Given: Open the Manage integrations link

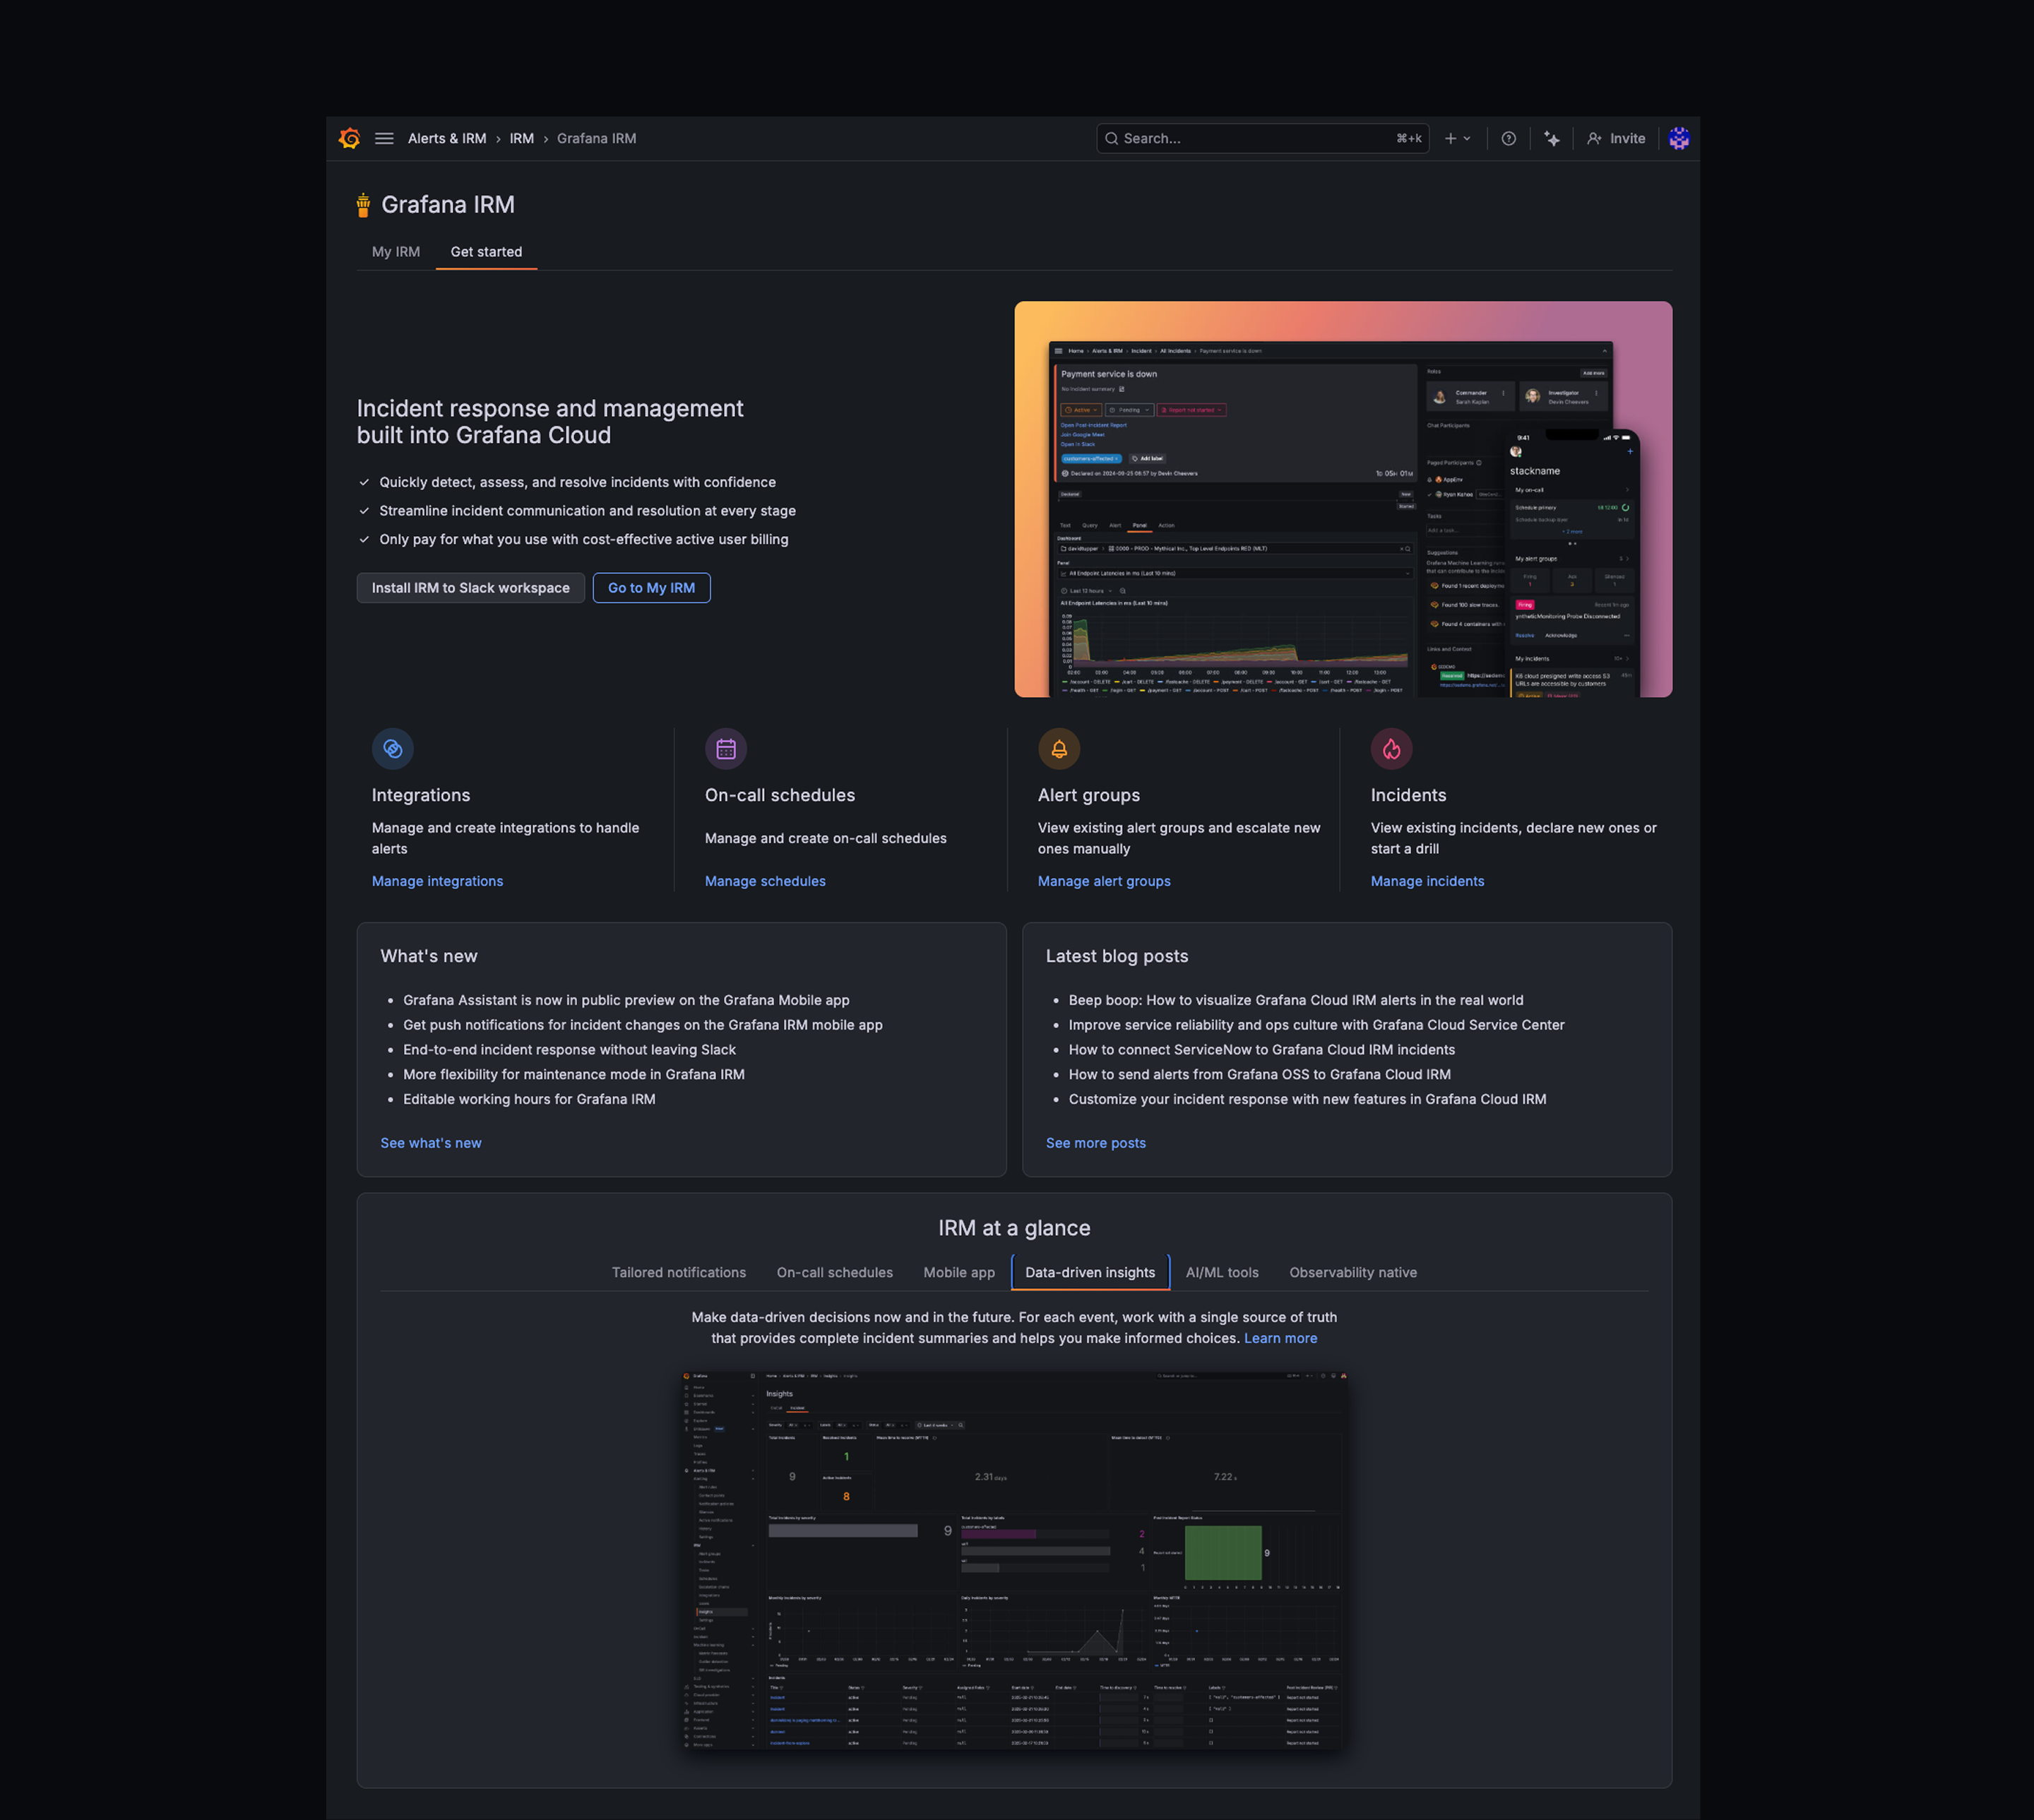Looking at the screenshot, I should [x=437, y=881].
